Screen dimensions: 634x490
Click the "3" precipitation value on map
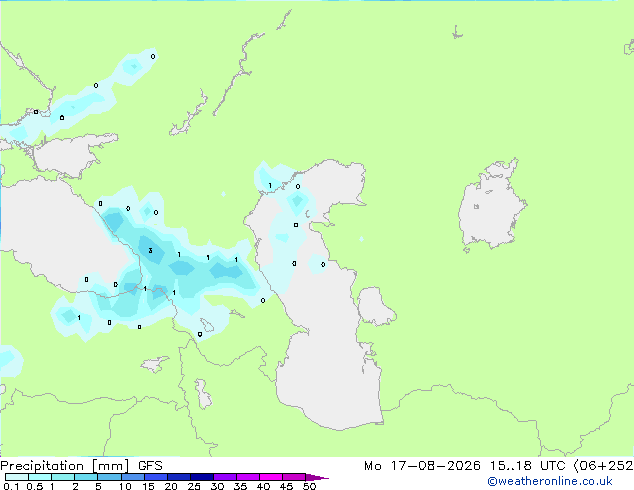point(150,251)
